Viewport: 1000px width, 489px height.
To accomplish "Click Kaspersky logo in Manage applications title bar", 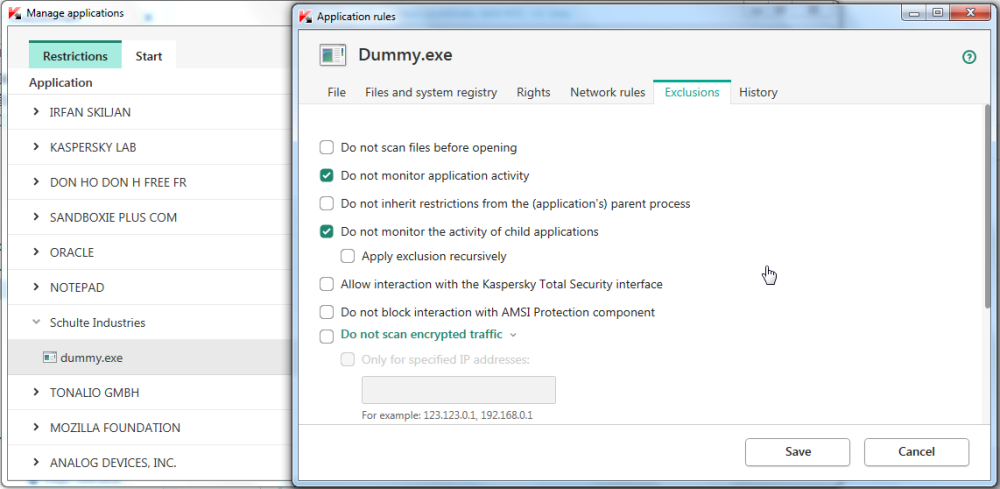I will point(13,13).
